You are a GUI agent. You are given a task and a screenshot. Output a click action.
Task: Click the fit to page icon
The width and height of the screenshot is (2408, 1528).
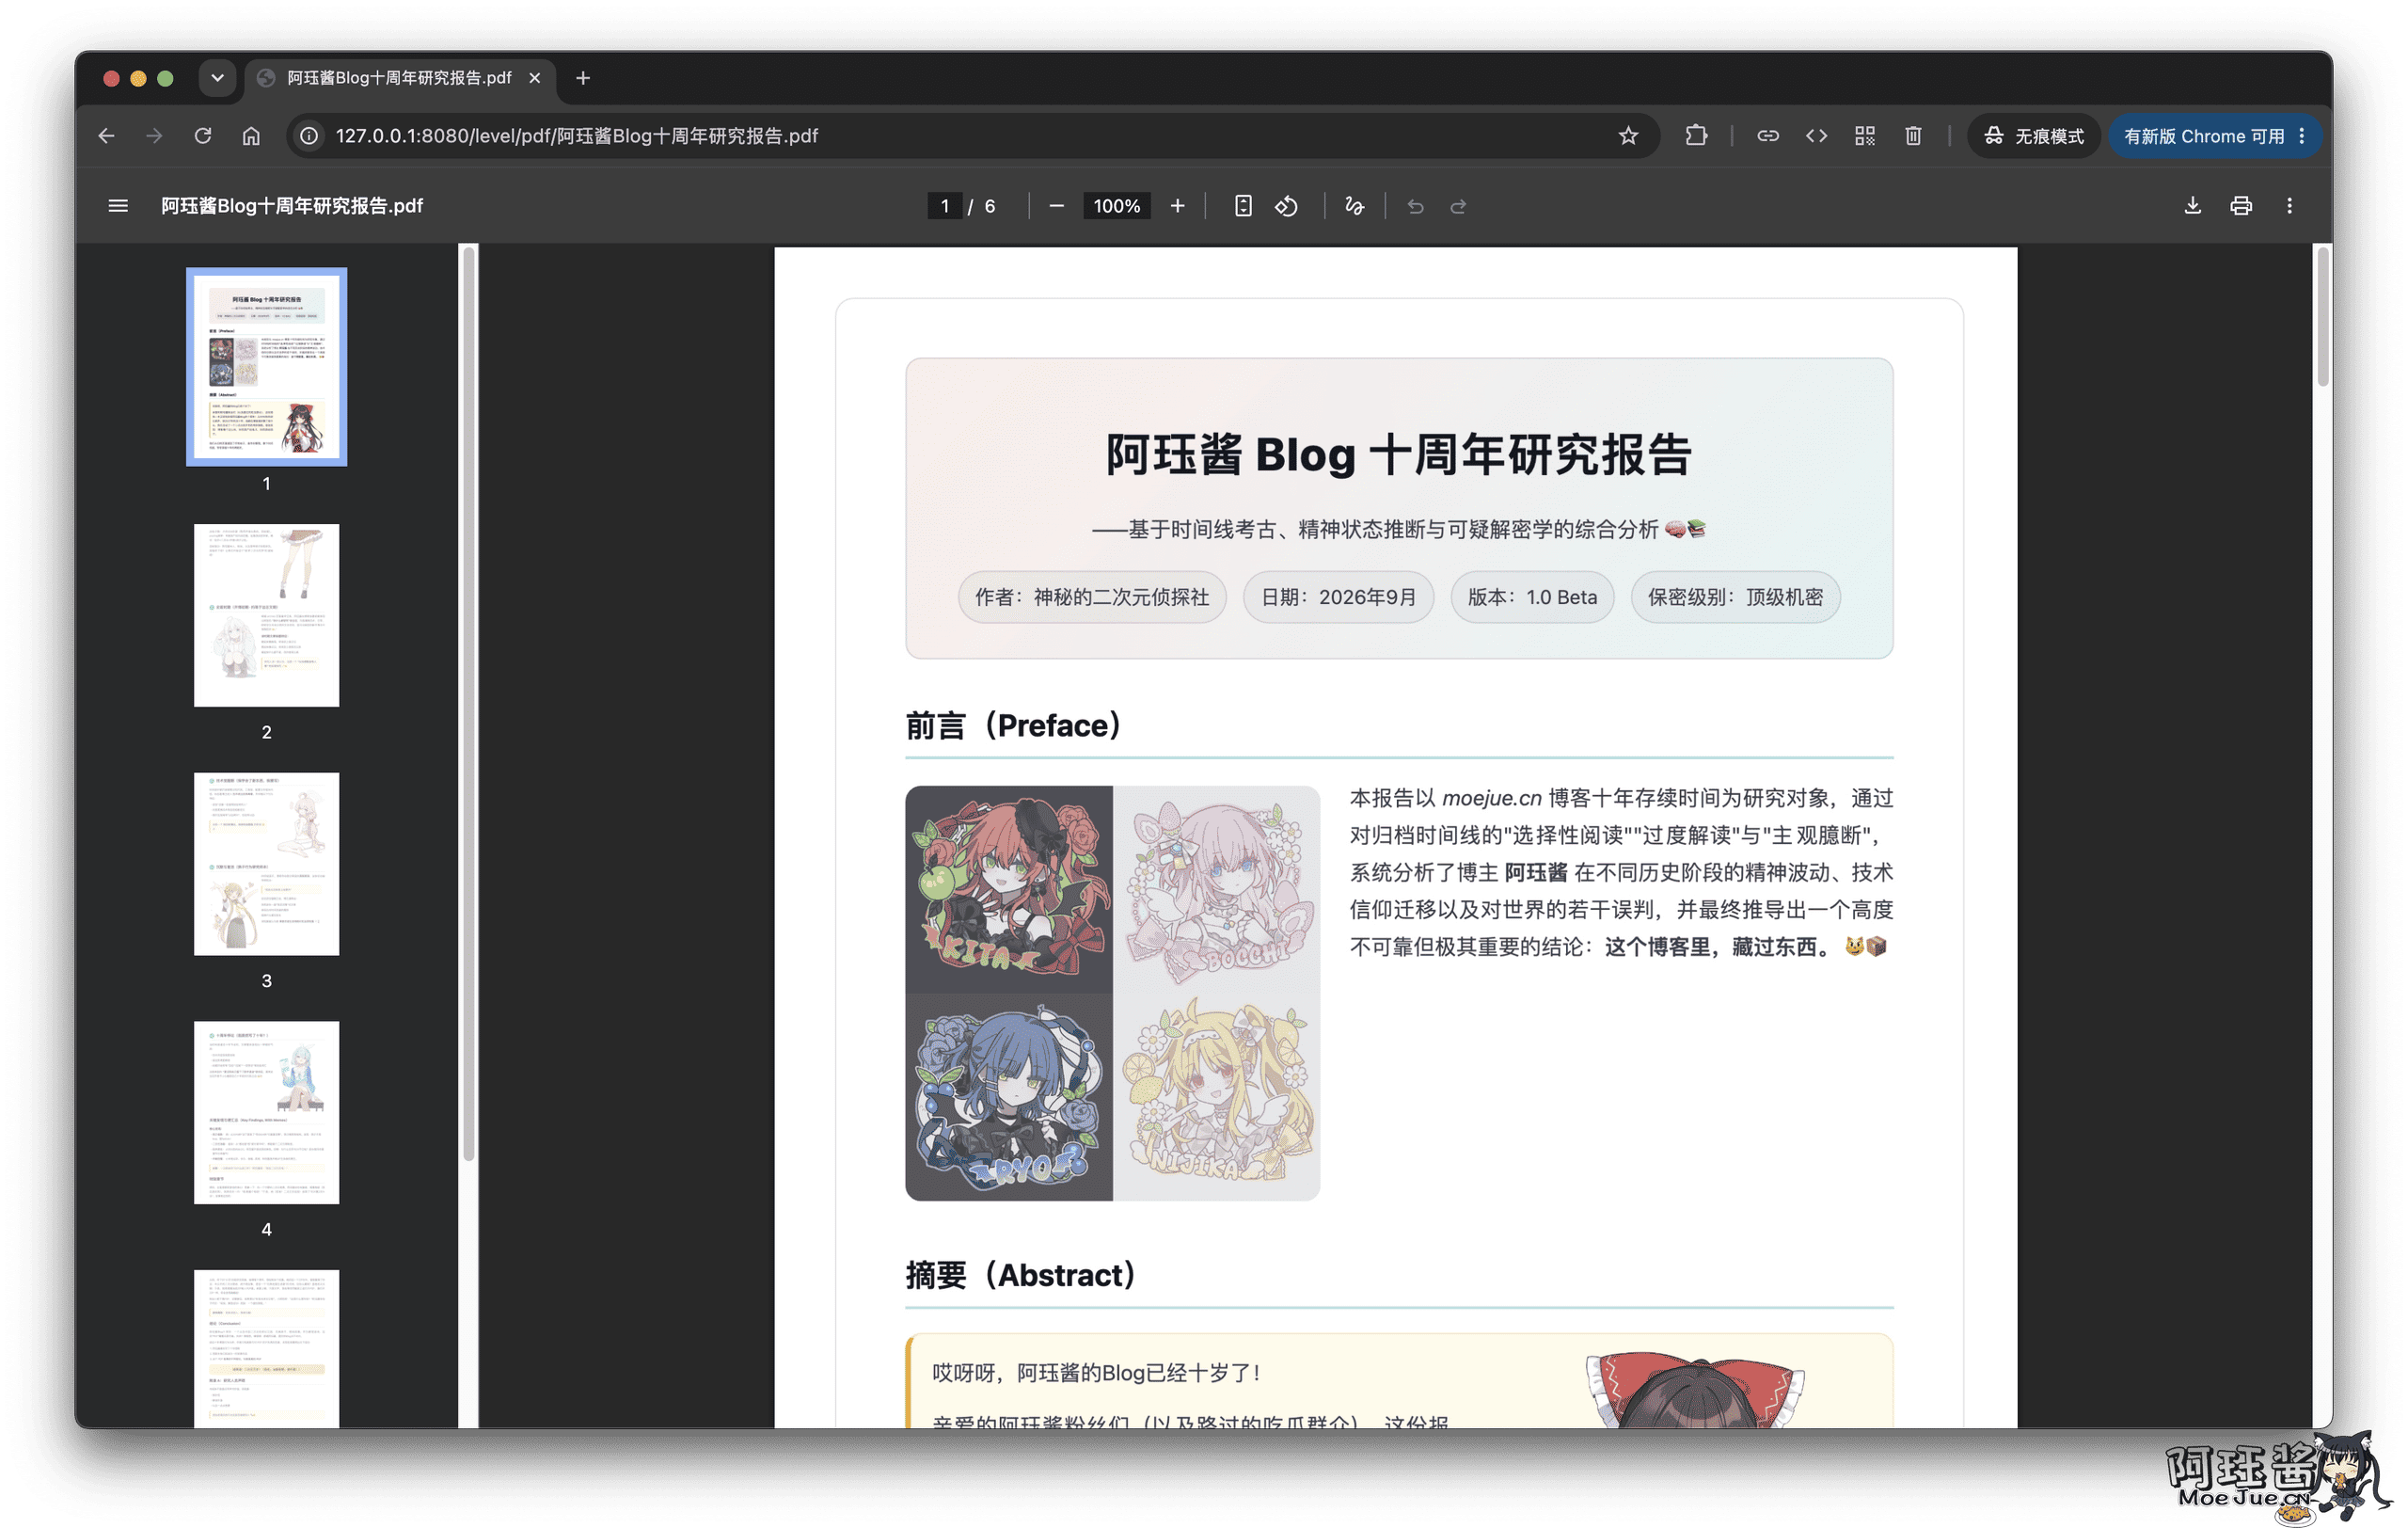tap(1242, 206)
